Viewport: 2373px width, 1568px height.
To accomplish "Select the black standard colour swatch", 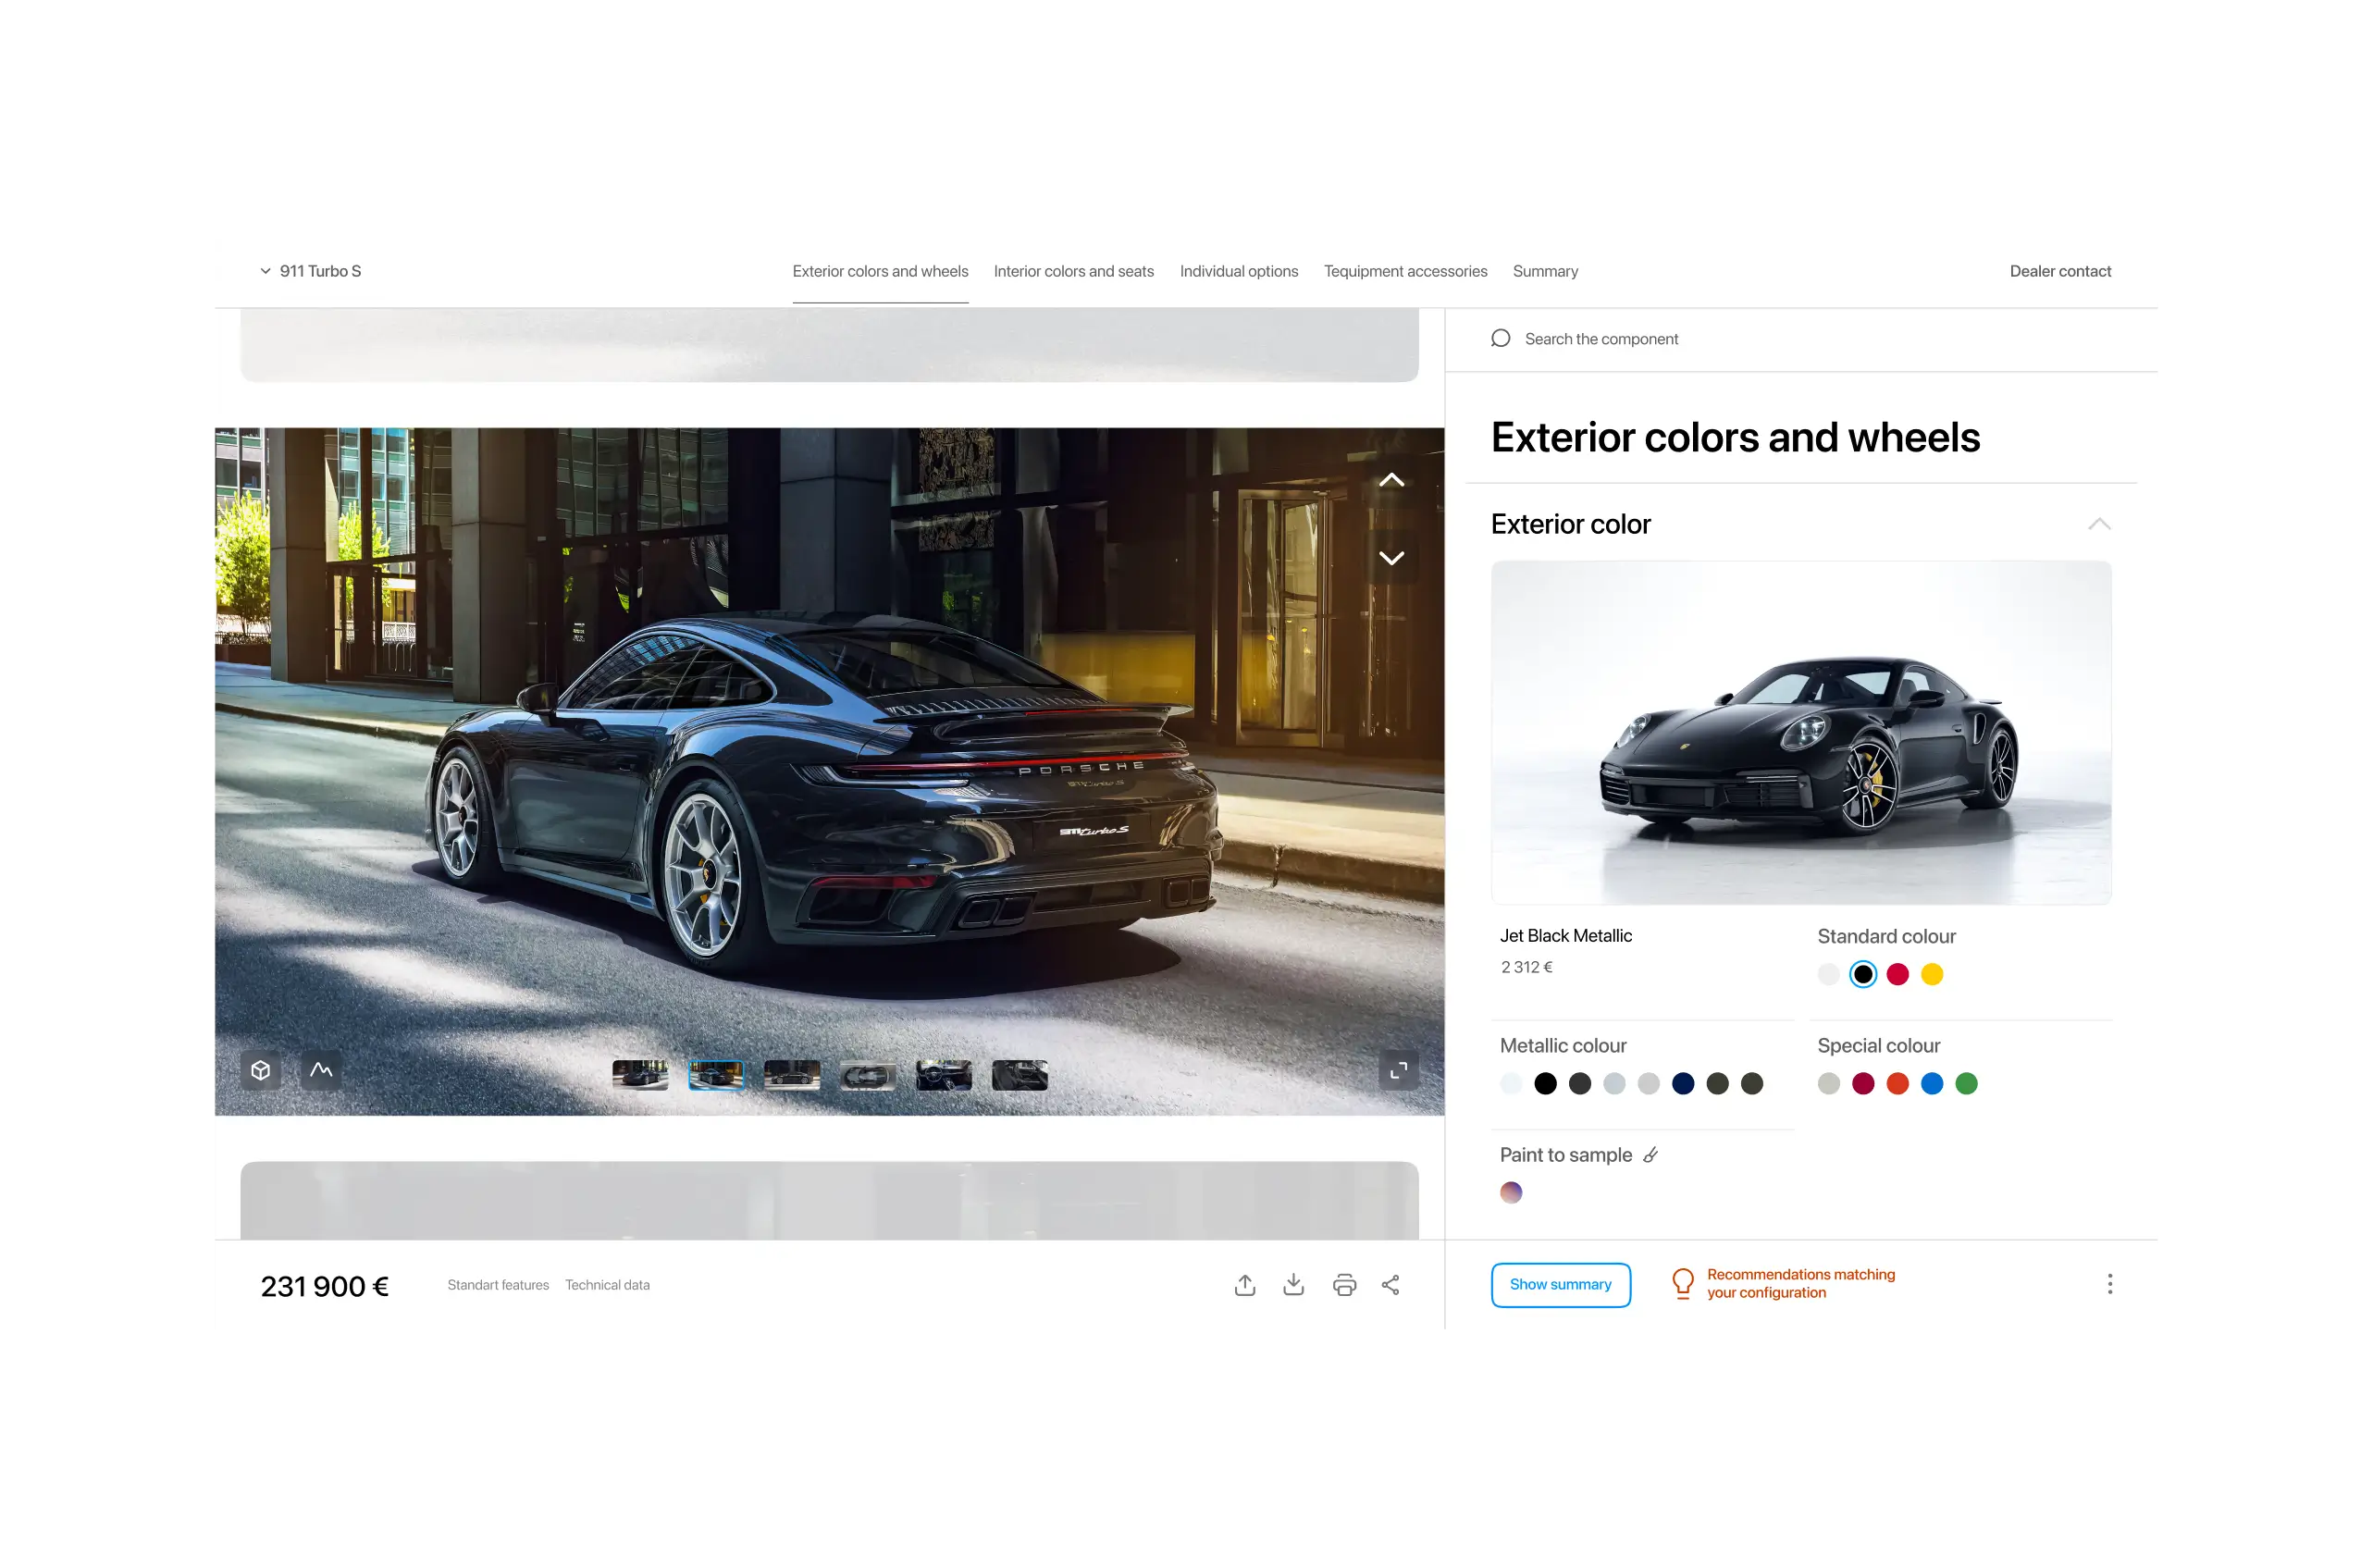I will (1862, 974).
